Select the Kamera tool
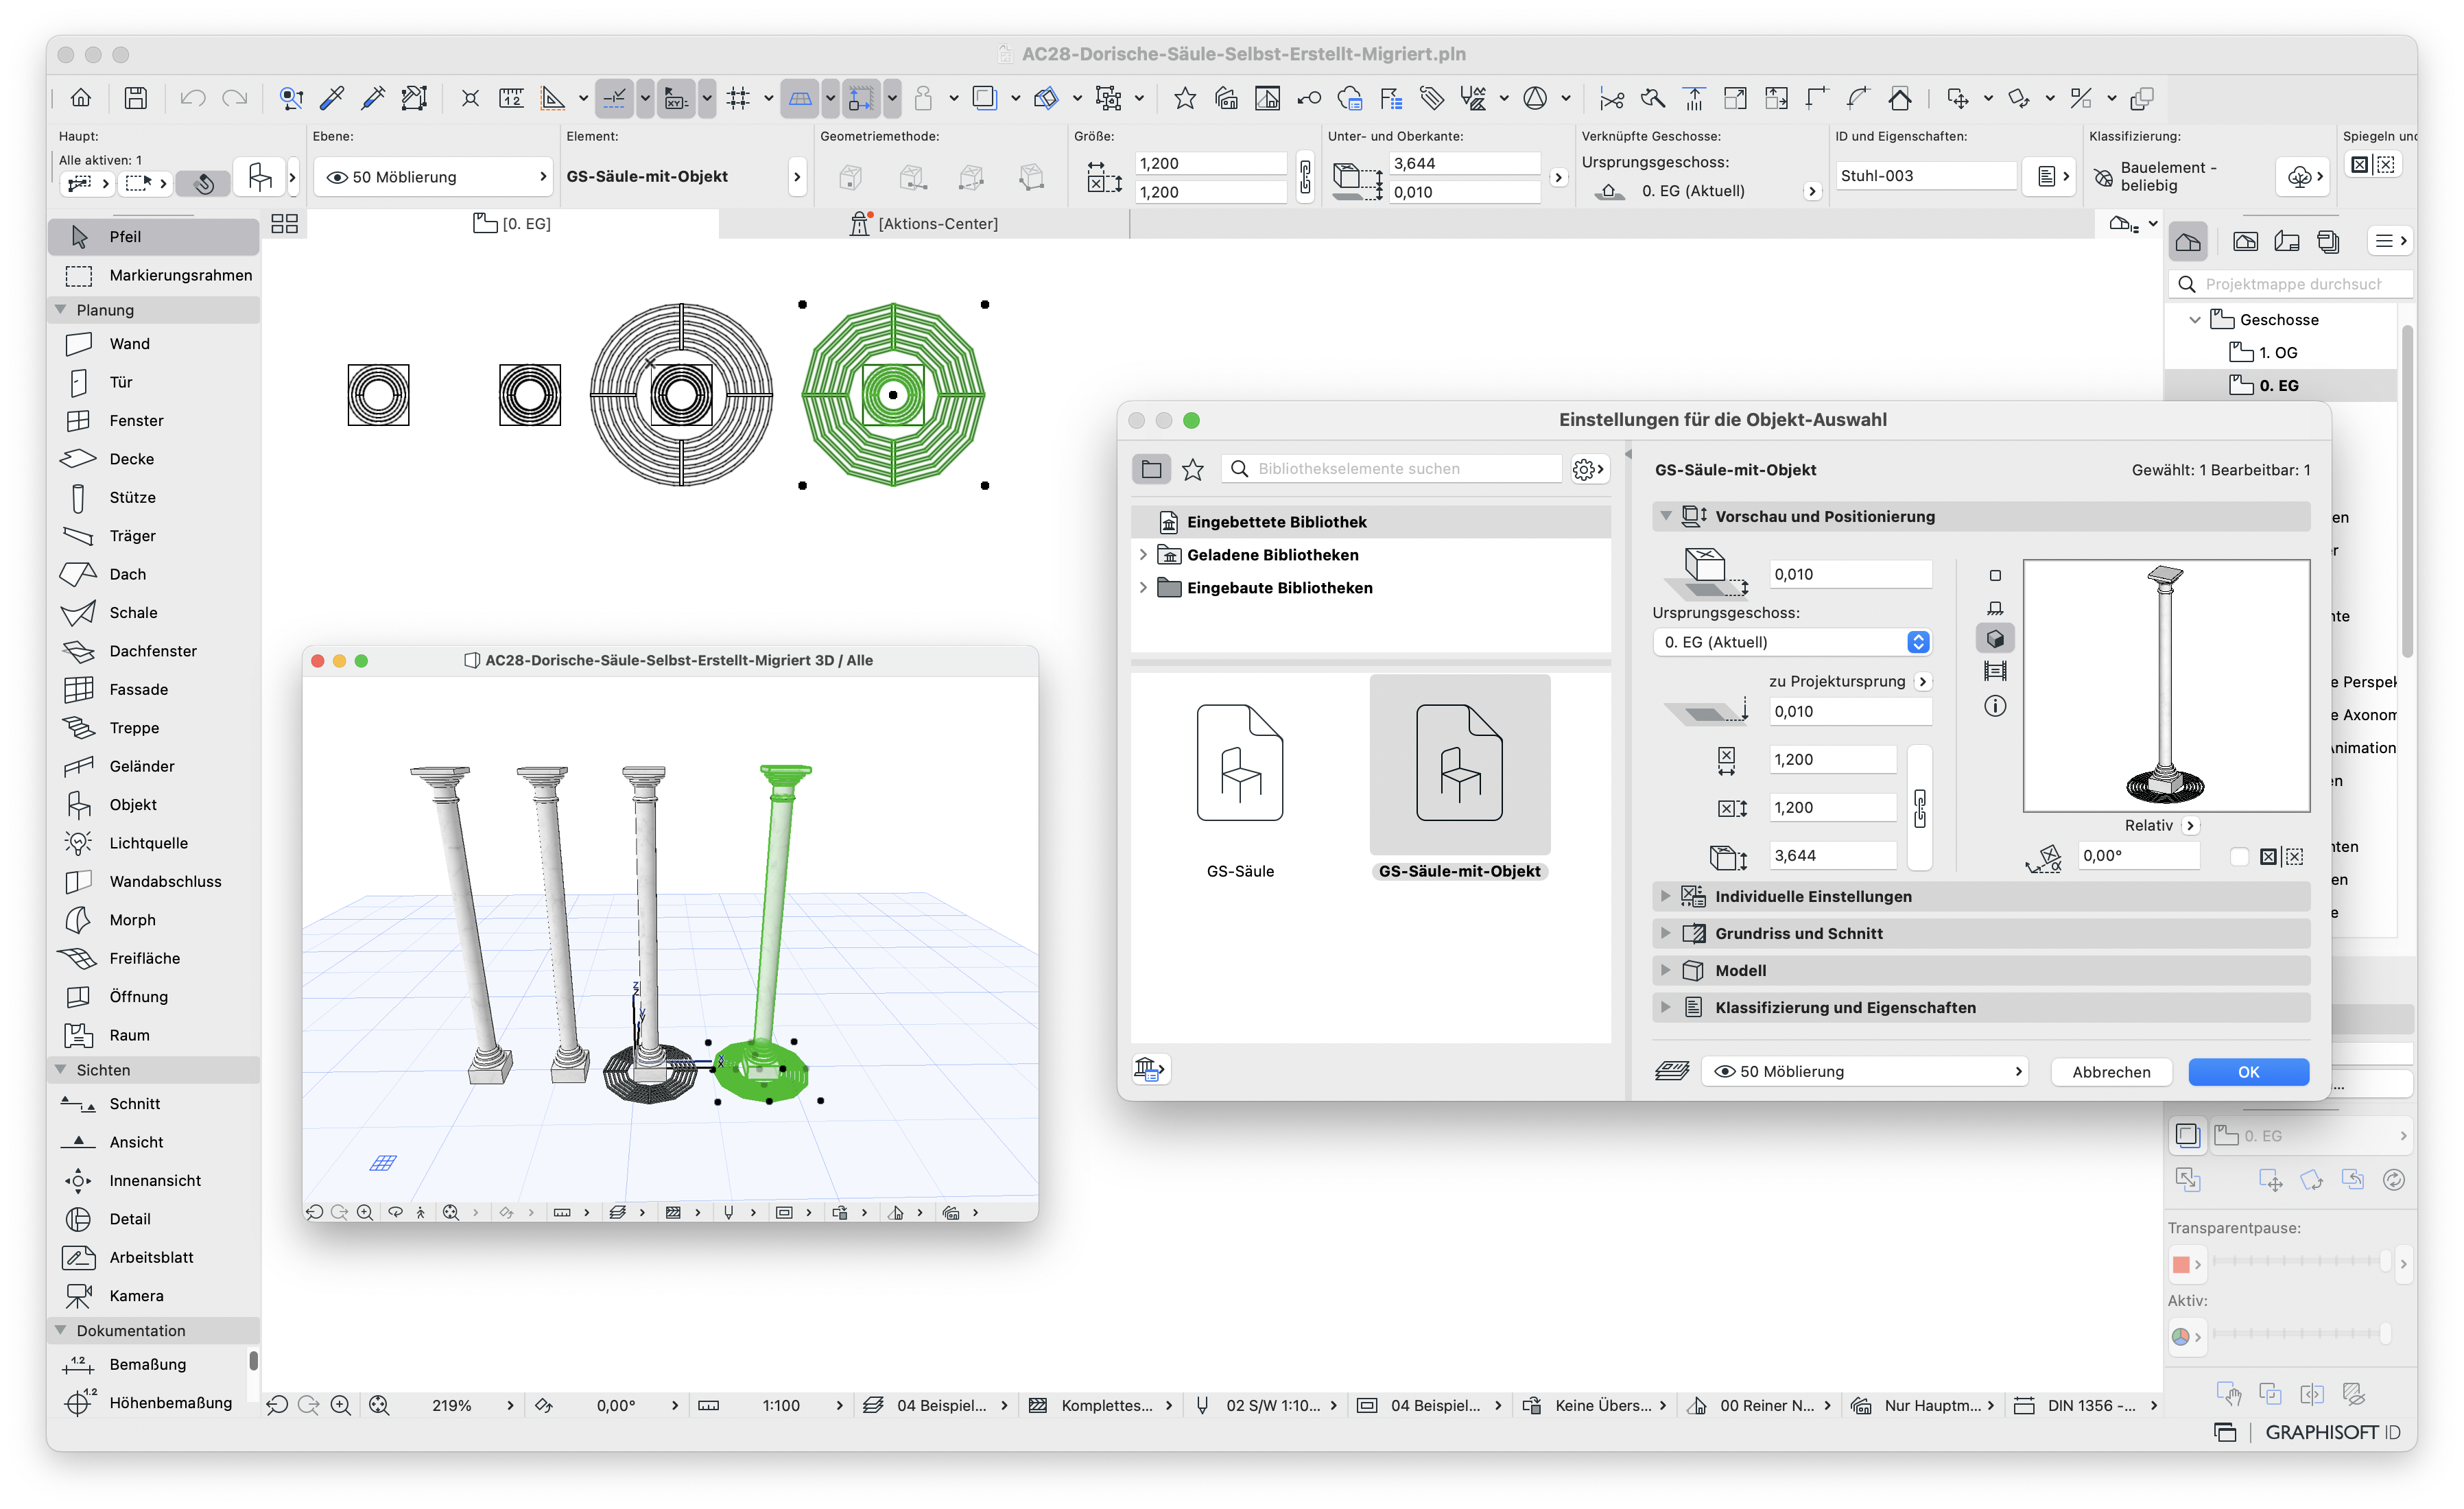The width and height of the screenshot is (2464, 1509). pos(153,1296)
